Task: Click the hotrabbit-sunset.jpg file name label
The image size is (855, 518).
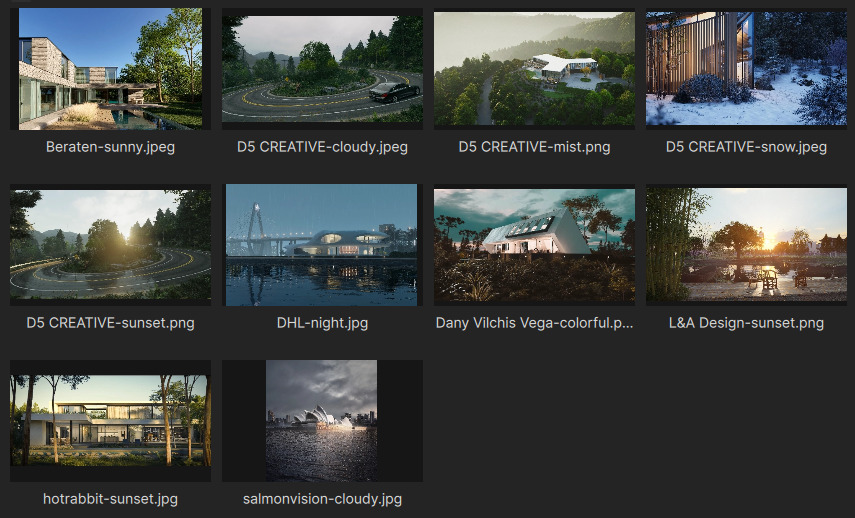Action: (x=110, y=499)
